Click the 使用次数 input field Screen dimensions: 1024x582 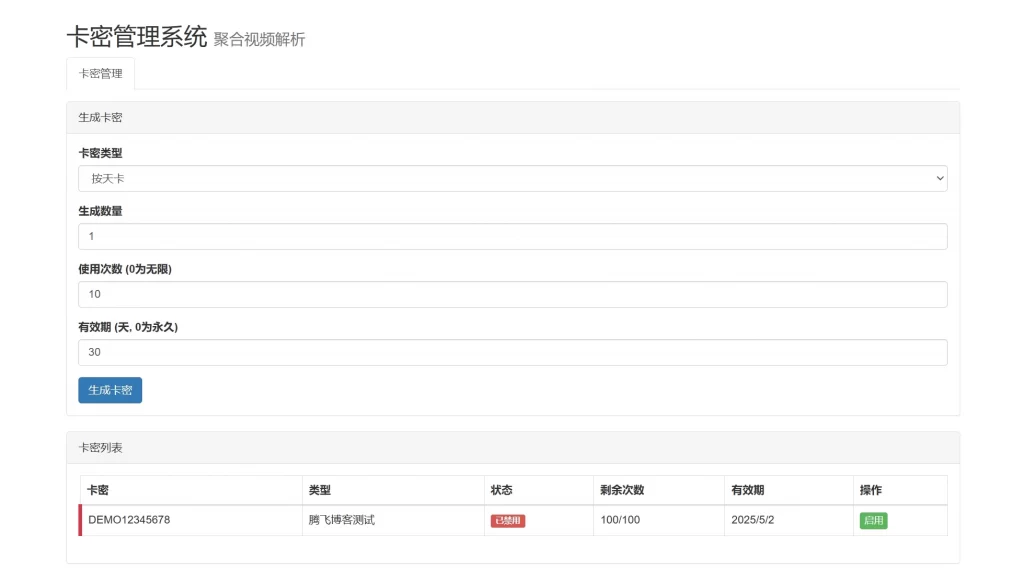click(x=512, y=294)
